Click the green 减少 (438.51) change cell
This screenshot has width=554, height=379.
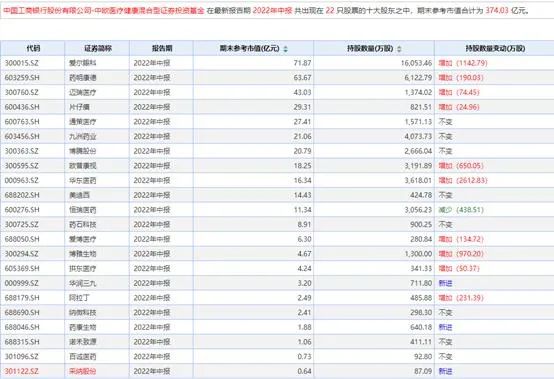[x=461, y=210]
